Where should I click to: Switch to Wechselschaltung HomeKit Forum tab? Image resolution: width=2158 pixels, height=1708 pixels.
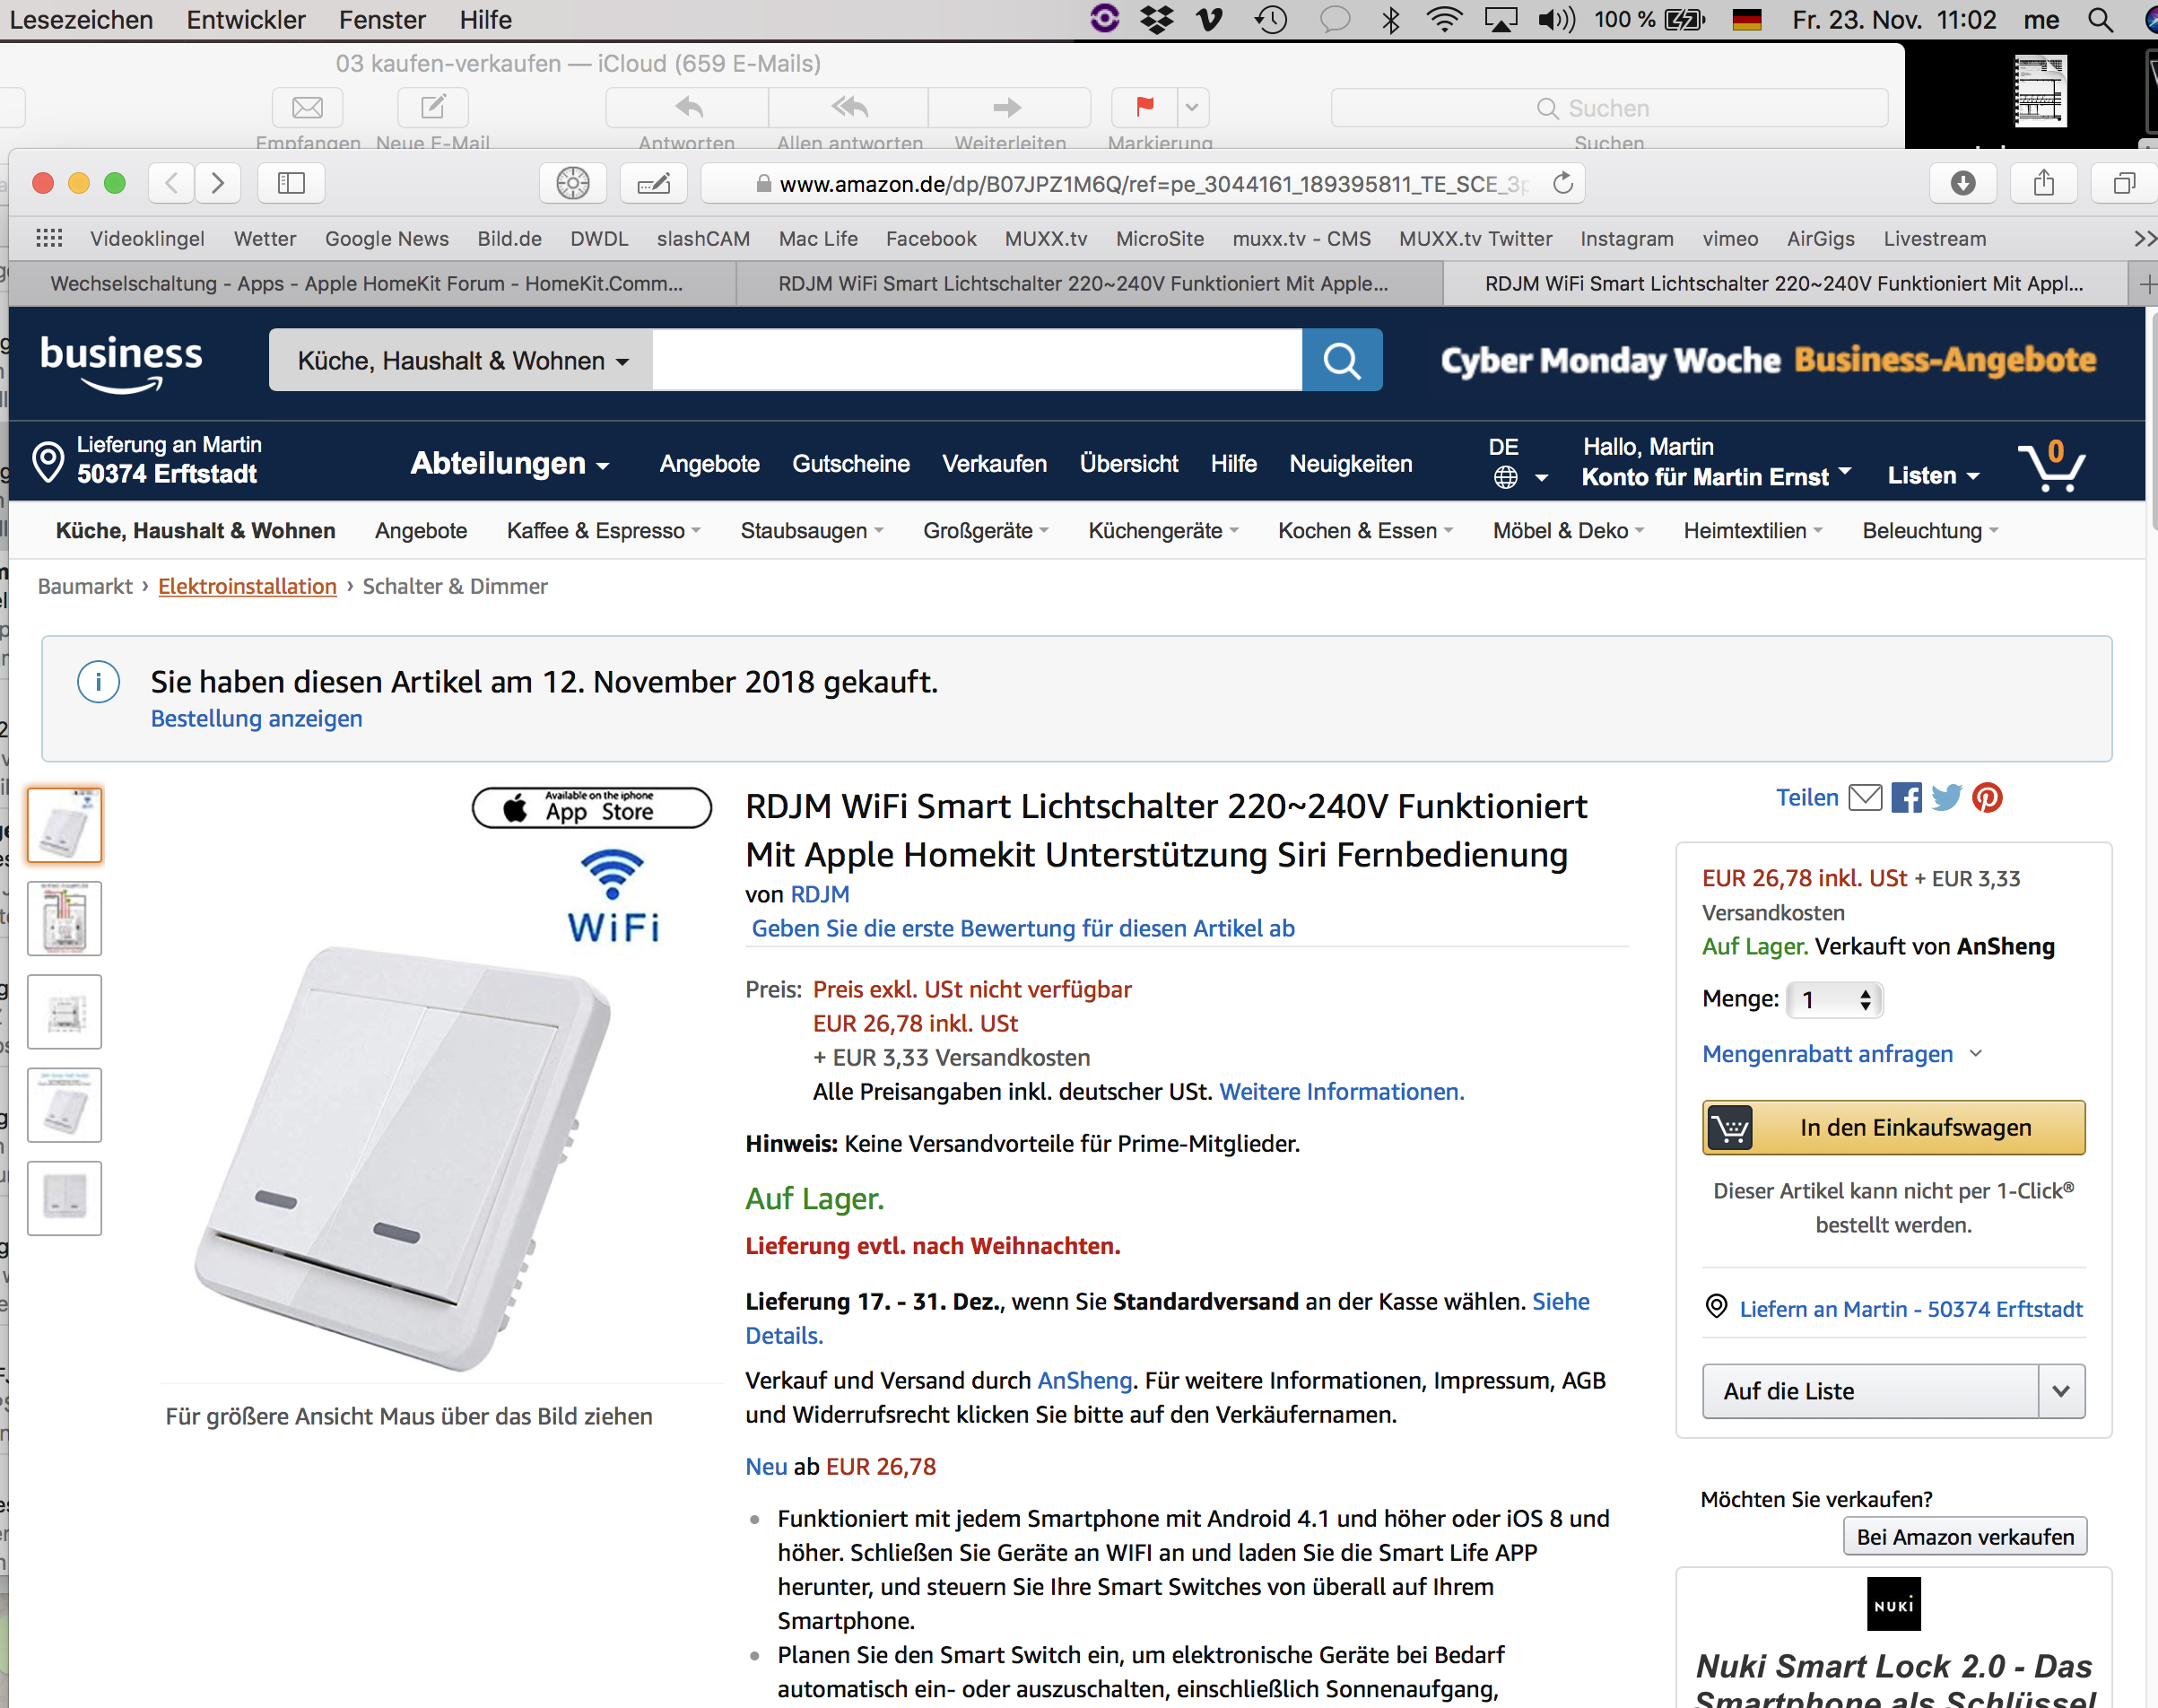(x=367, y=284)
